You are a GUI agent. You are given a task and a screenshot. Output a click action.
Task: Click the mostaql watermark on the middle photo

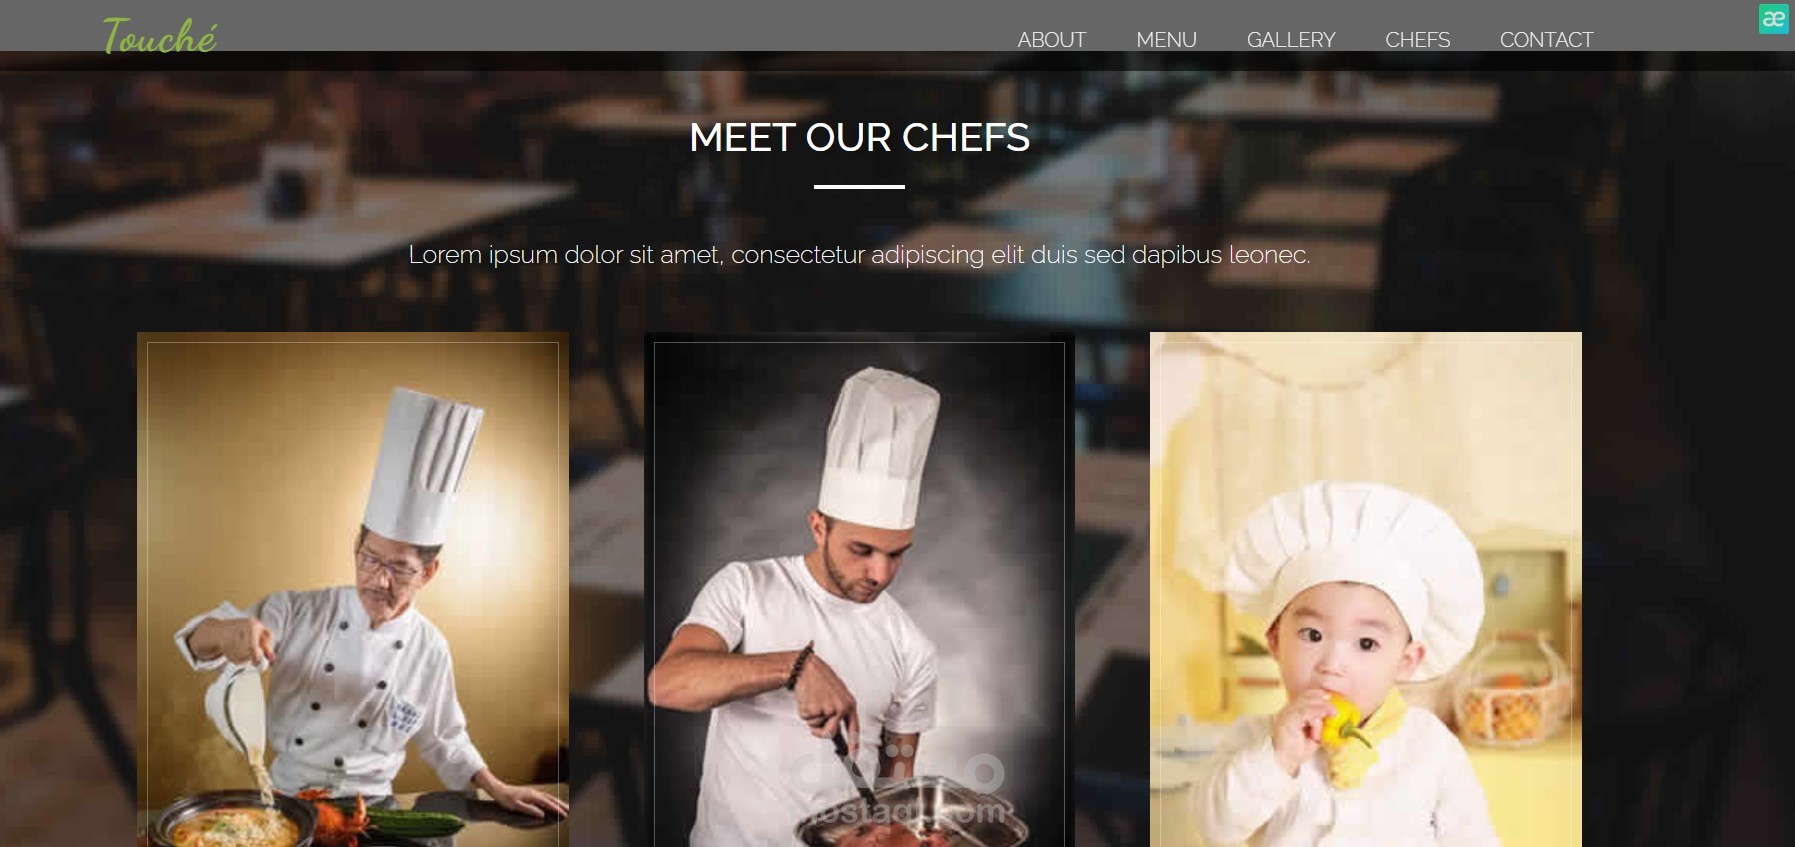click(x=897, y=790)
